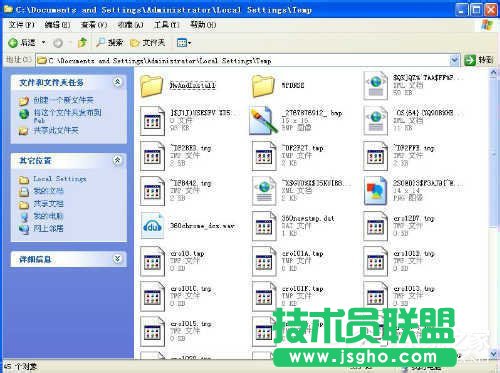Collapse the 文件和文件夹任务 panel

(x=117, y=82)
